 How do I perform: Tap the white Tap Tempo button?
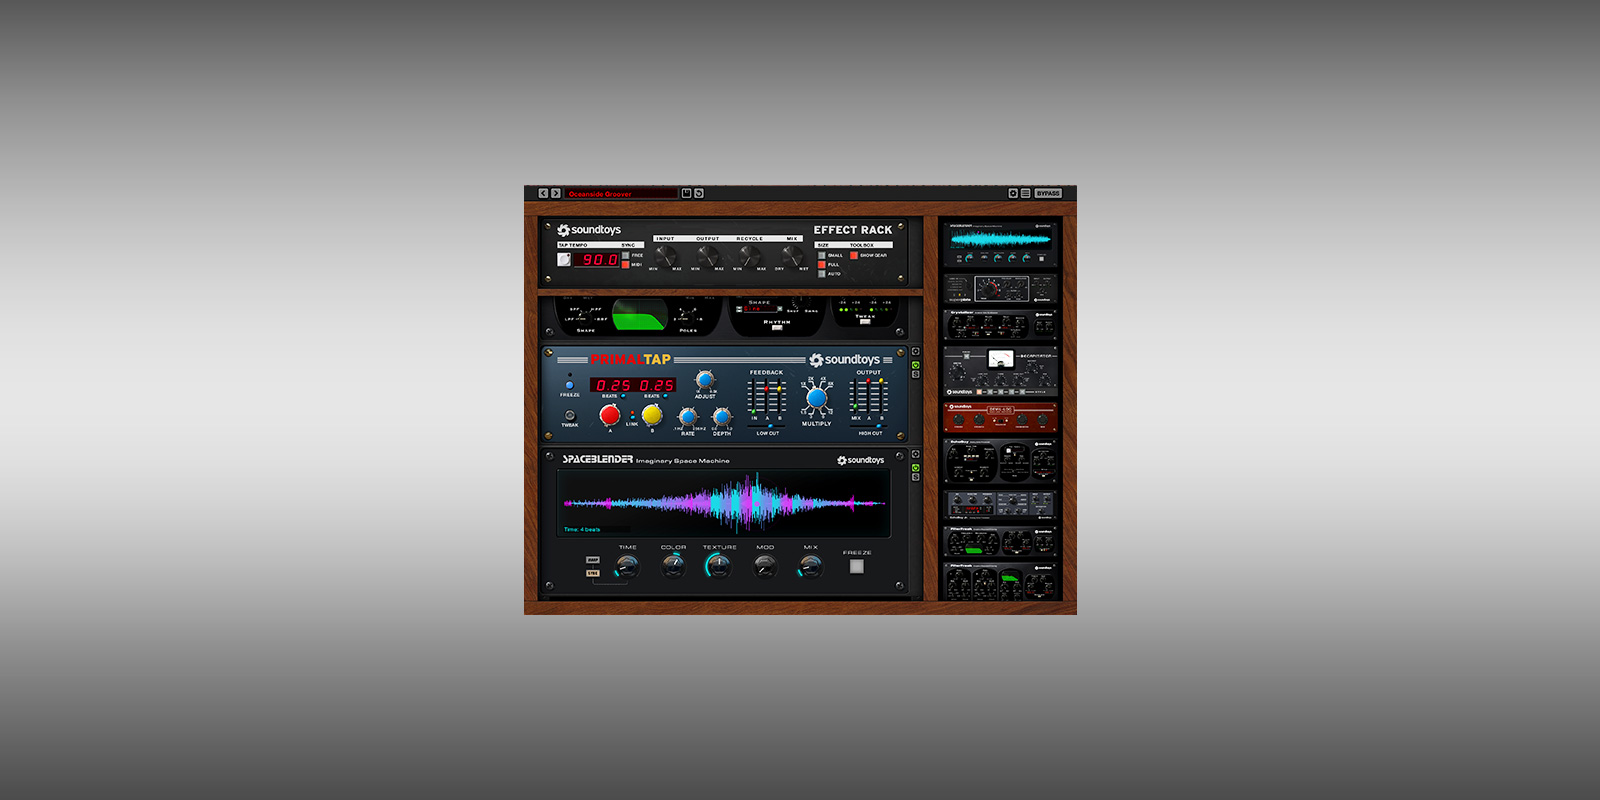(x=564, y=259)
